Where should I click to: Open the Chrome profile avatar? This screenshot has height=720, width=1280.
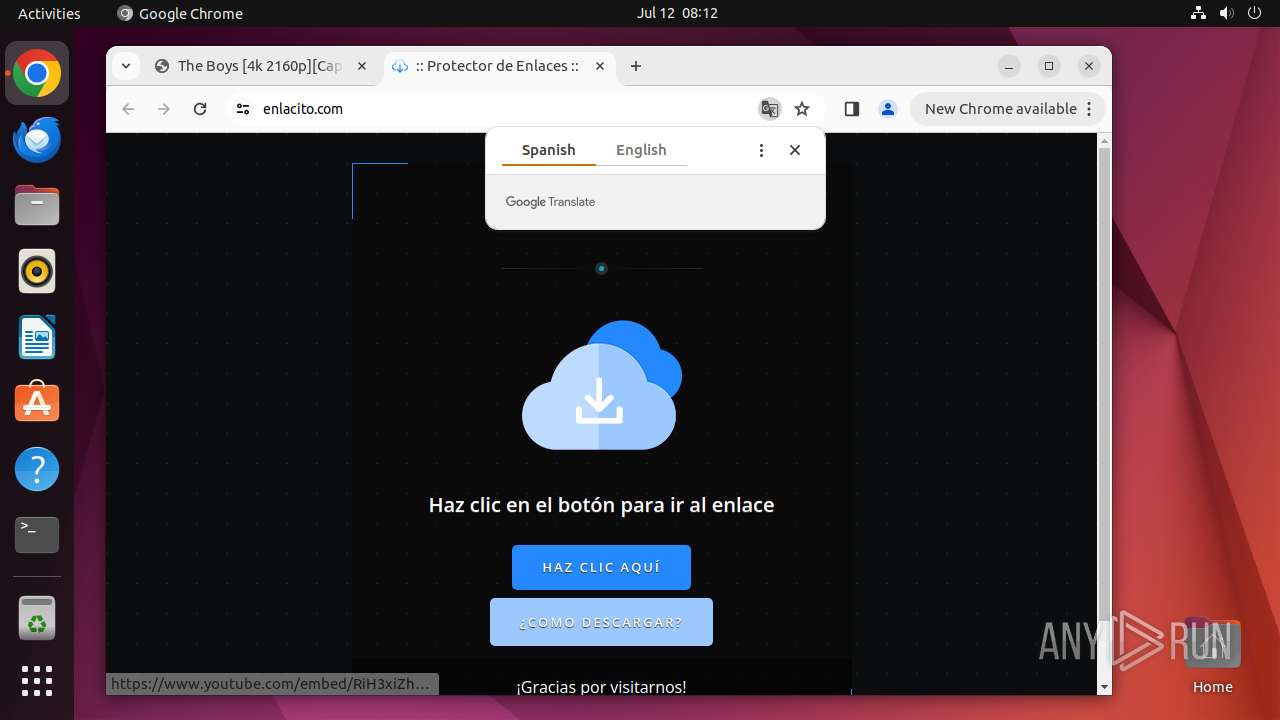coord(888,109)
